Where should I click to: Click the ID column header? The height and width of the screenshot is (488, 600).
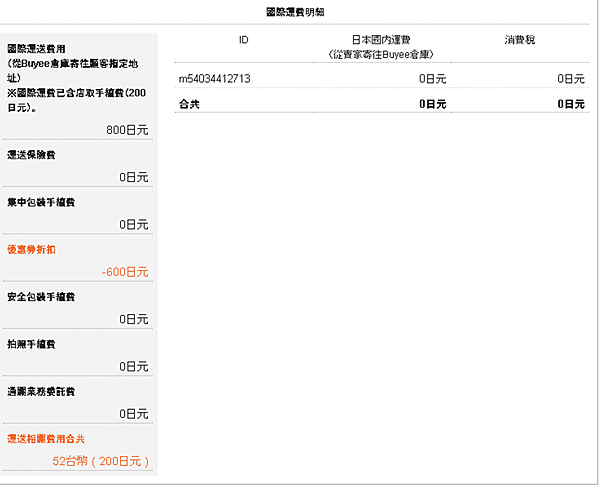[244, 39]
